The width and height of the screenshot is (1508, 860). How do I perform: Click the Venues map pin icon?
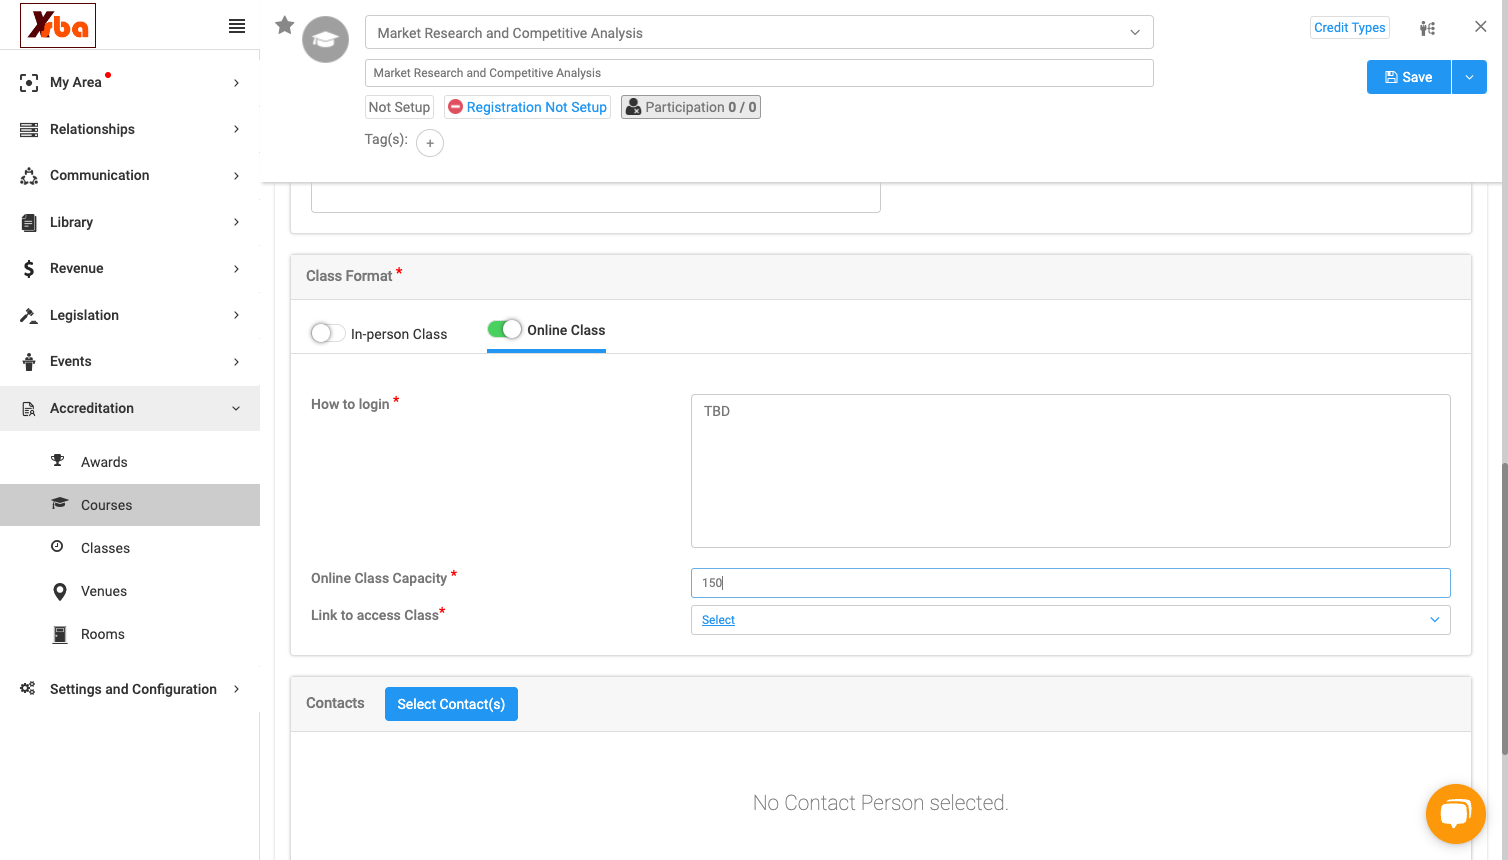point(59,592)
